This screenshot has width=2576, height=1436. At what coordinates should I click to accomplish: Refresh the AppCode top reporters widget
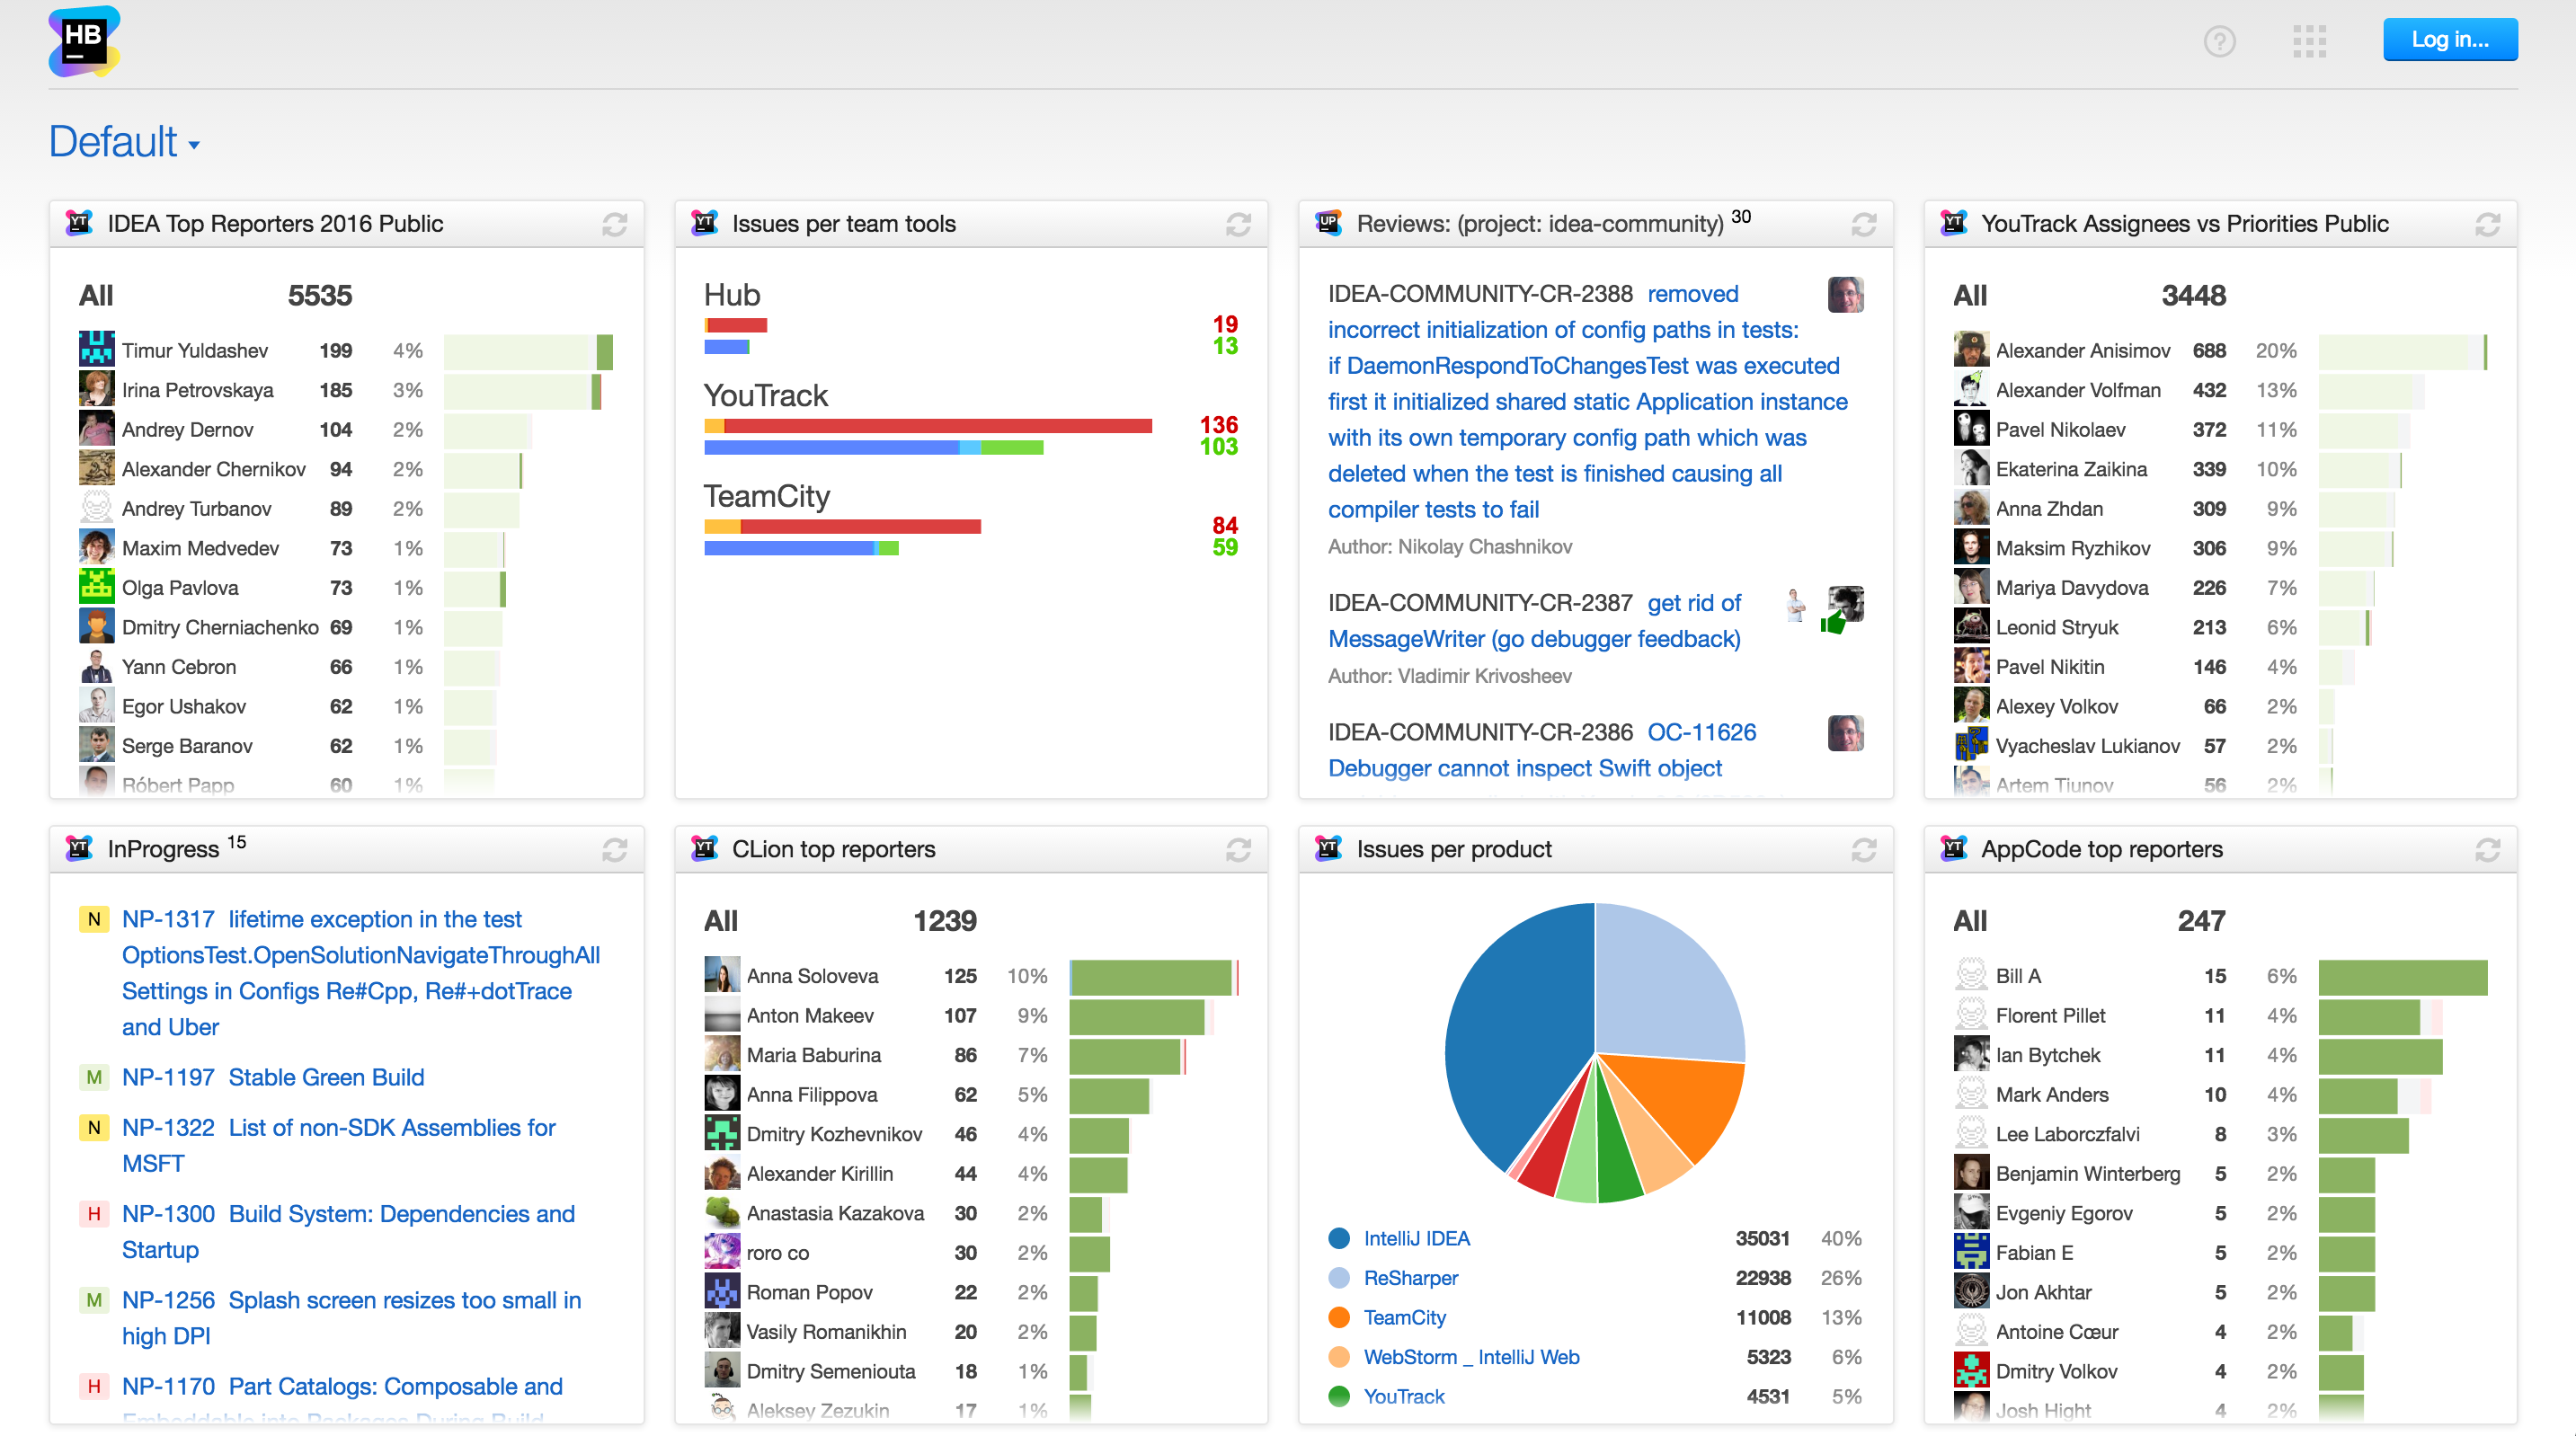2487,849
